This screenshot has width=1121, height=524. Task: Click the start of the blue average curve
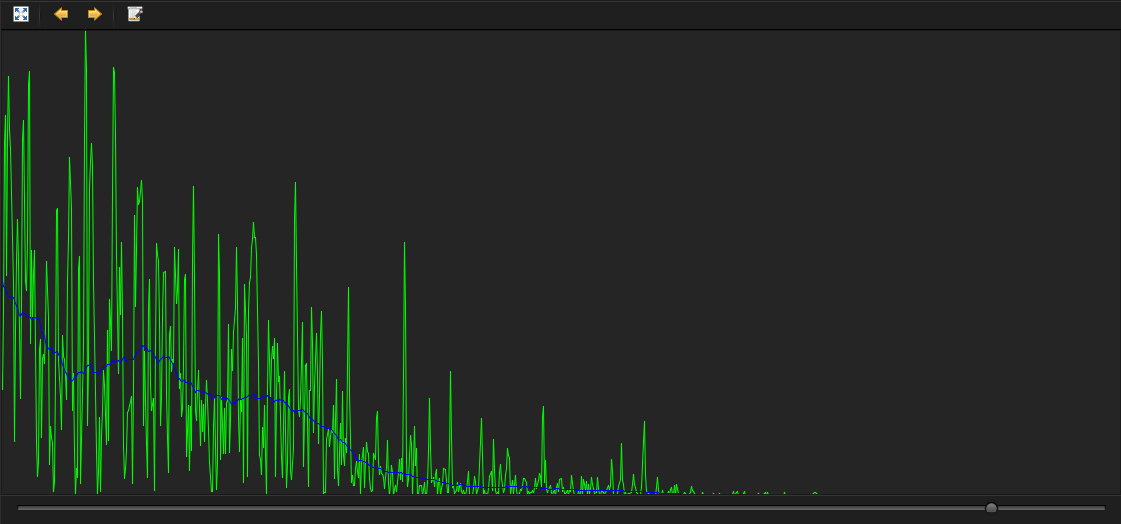3,285
